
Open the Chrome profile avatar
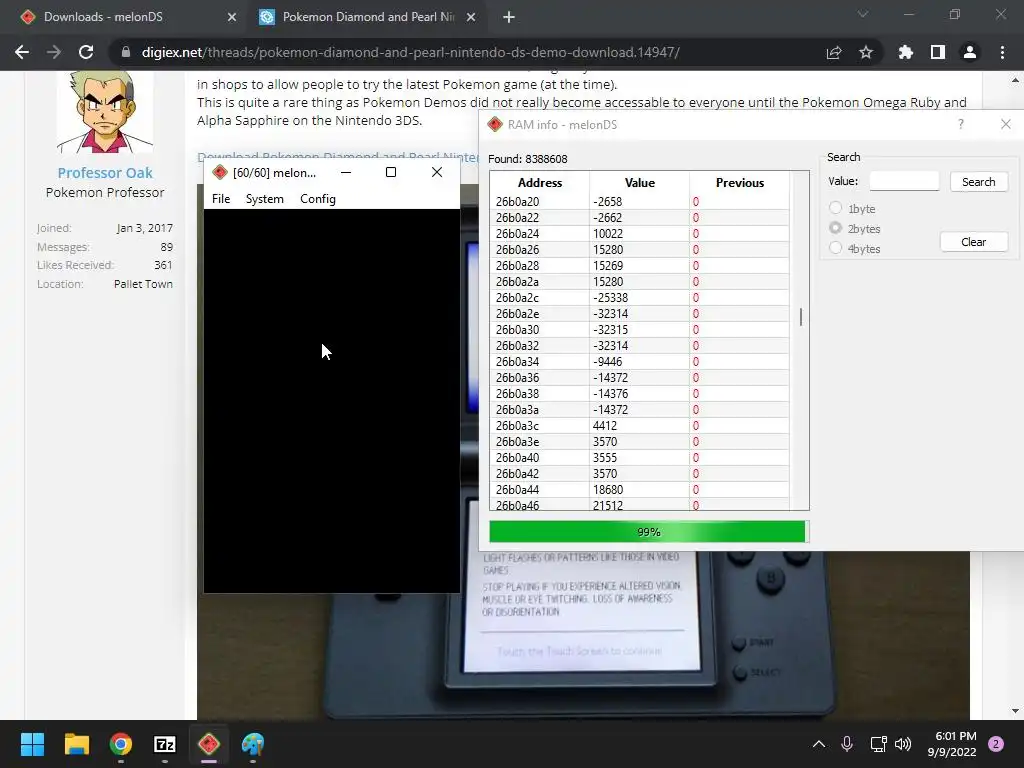click(970, 52)
